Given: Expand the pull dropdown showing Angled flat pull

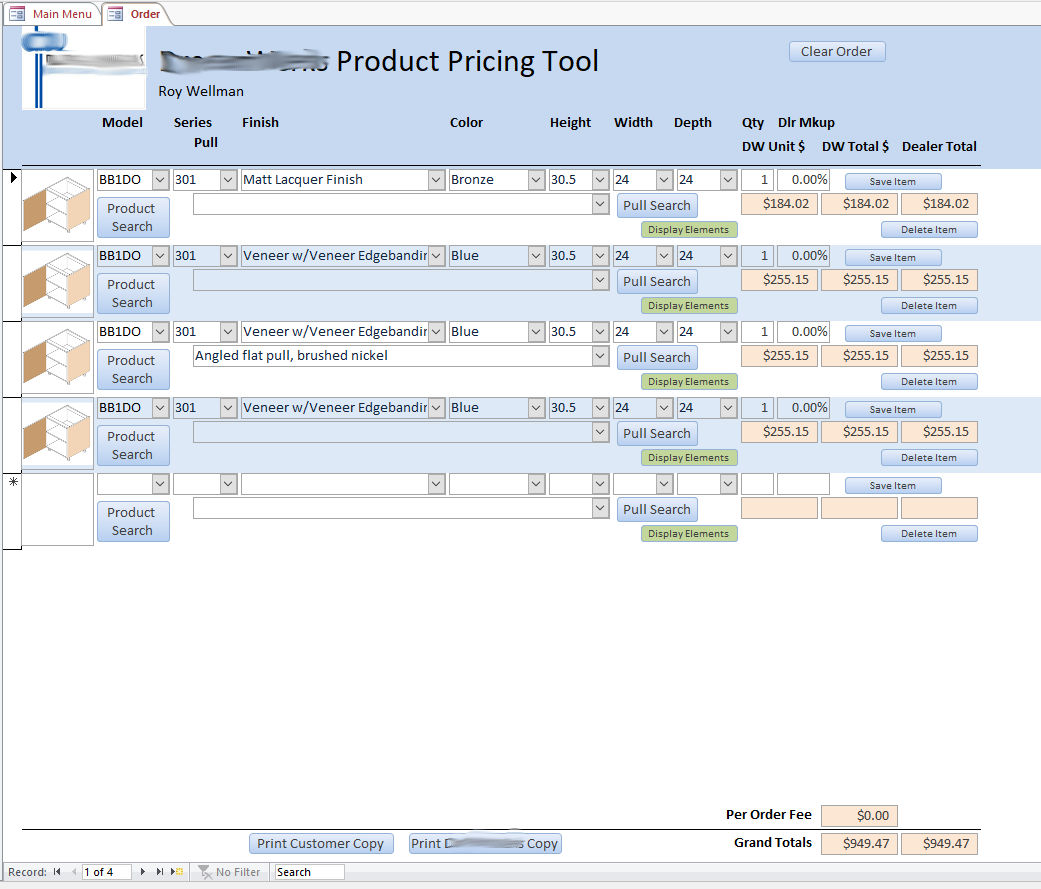Looking at the screenshot, I should 600,356.
